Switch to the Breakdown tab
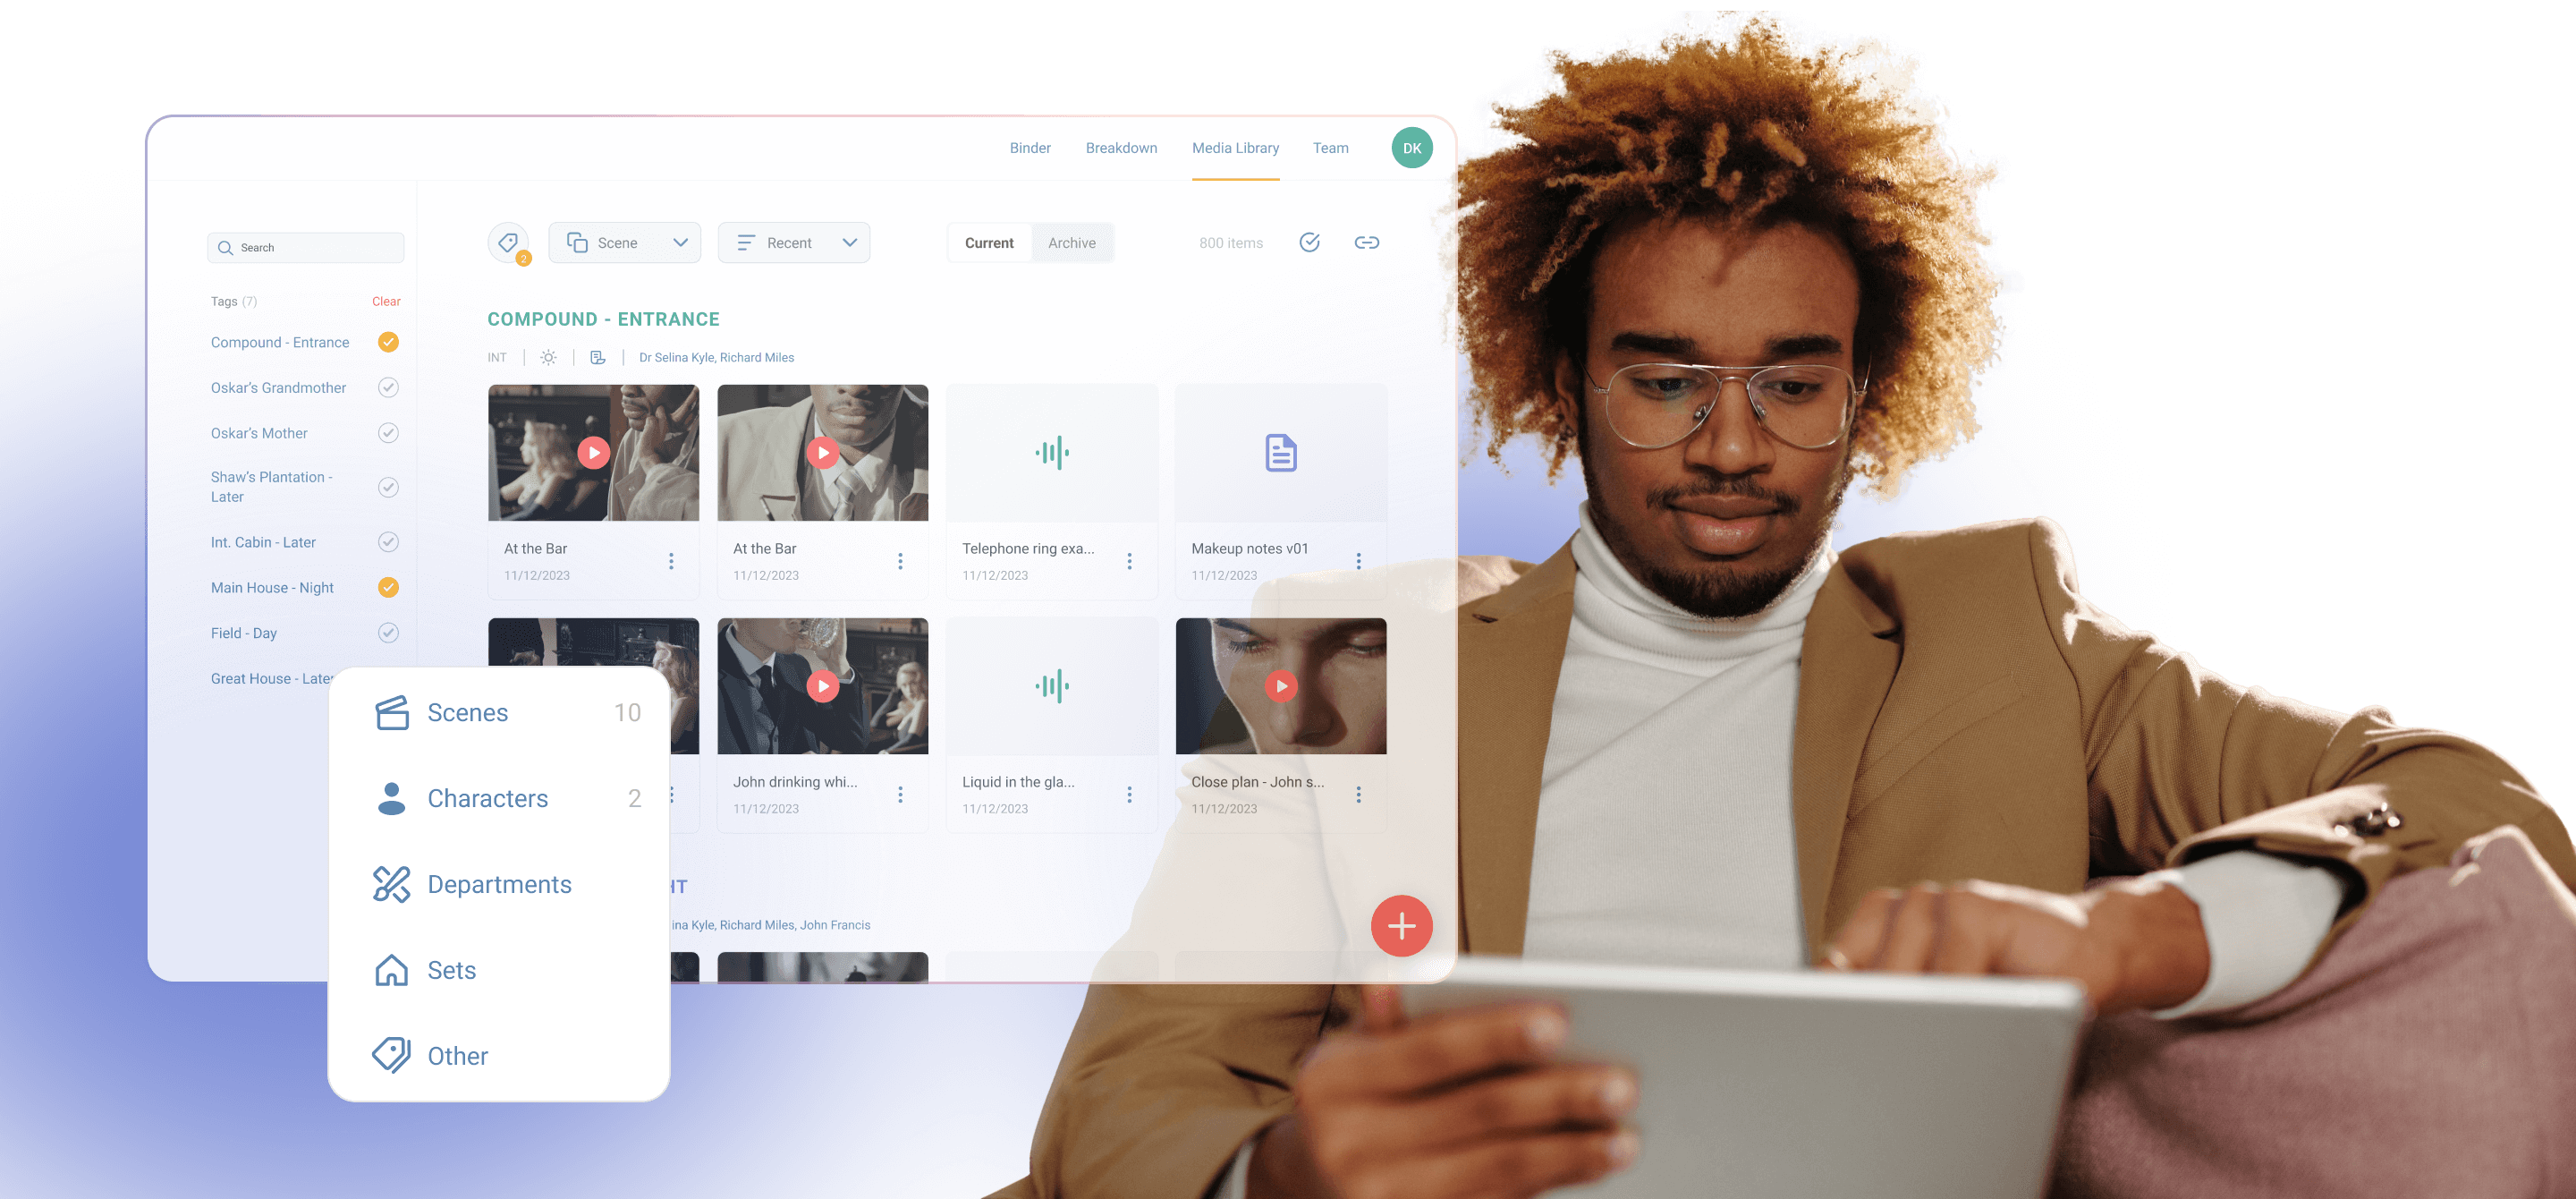This screenshot has width=2576, height=1199. pos(1121,147)
